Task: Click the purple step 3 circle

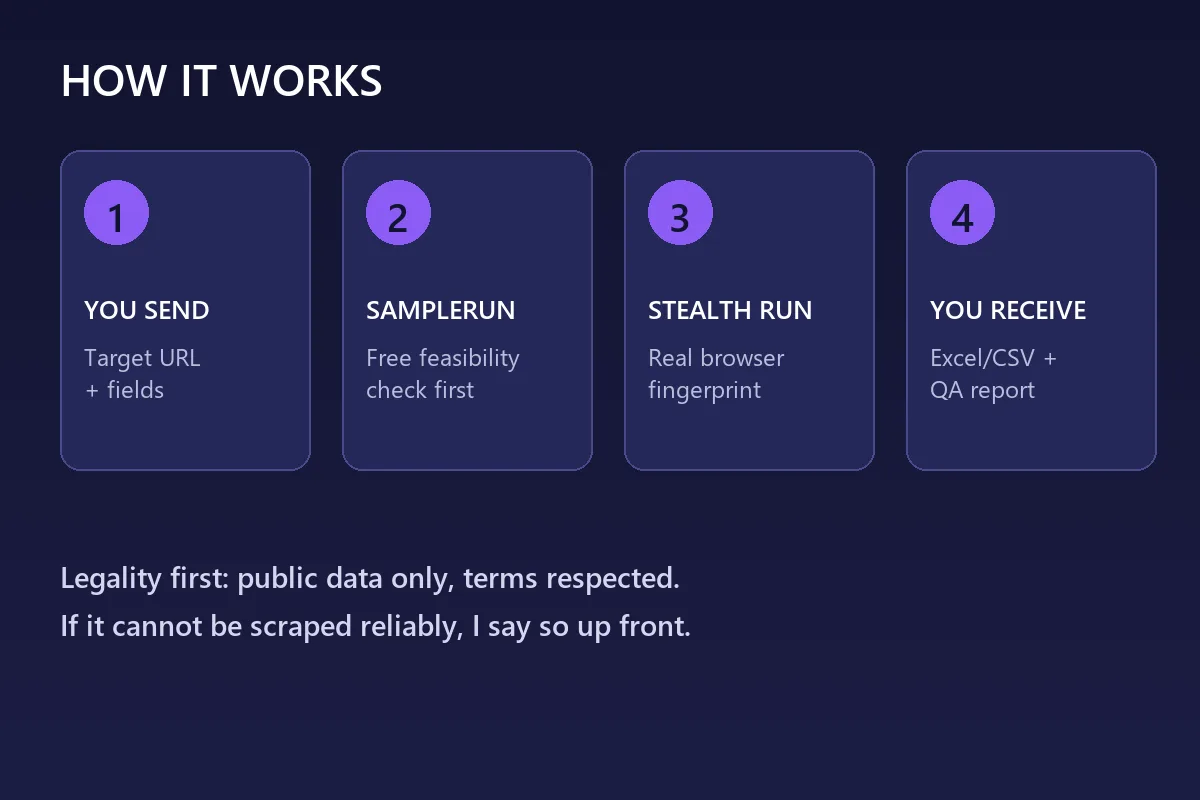Action: (680, 212)
